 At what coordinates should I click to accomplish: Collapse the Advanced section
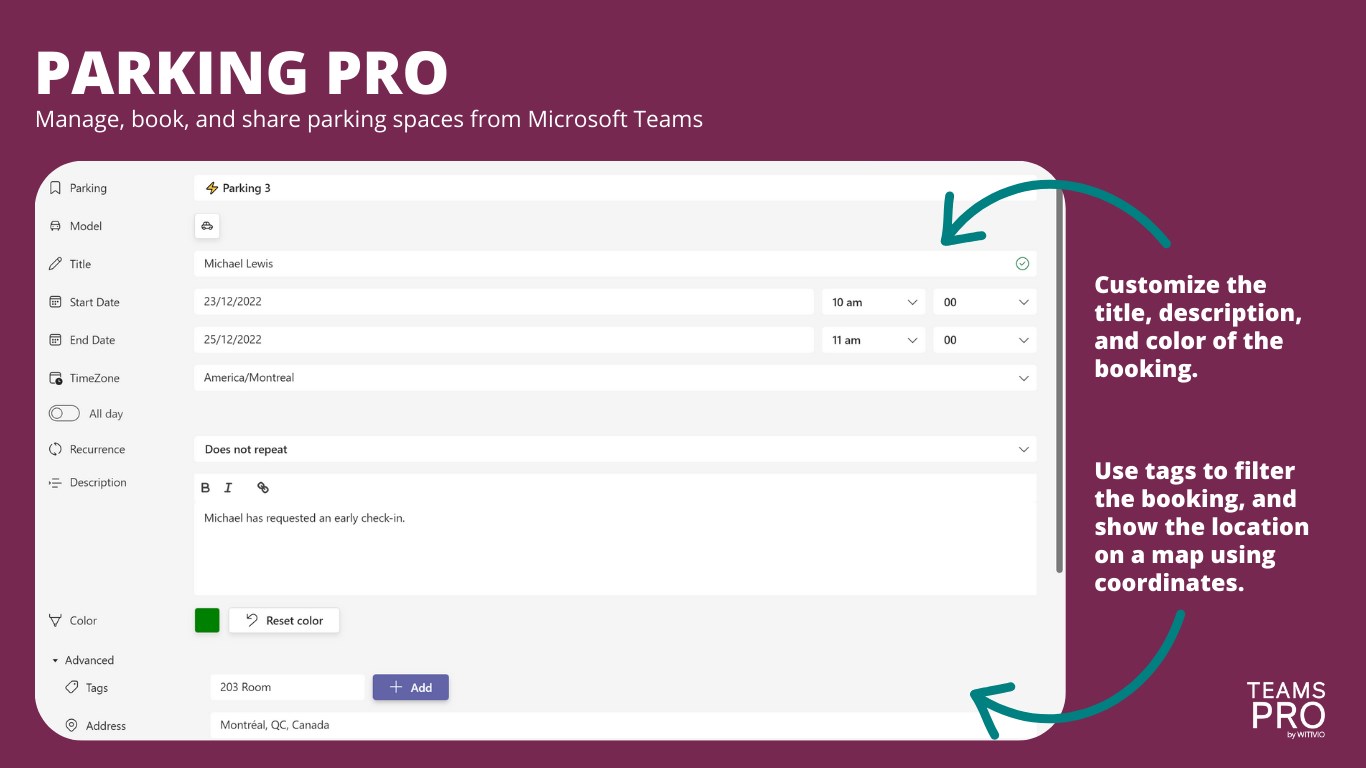[83, 660]
